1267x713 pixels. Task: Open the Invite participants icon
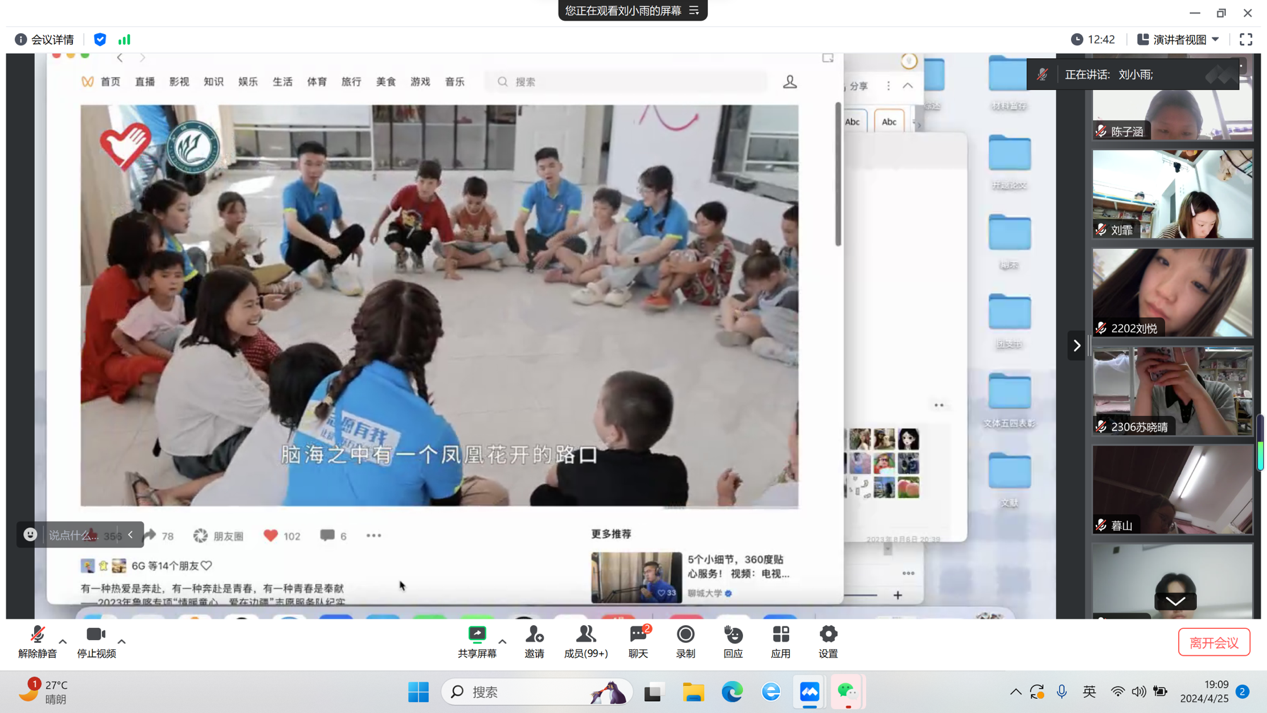coord(534,635)
